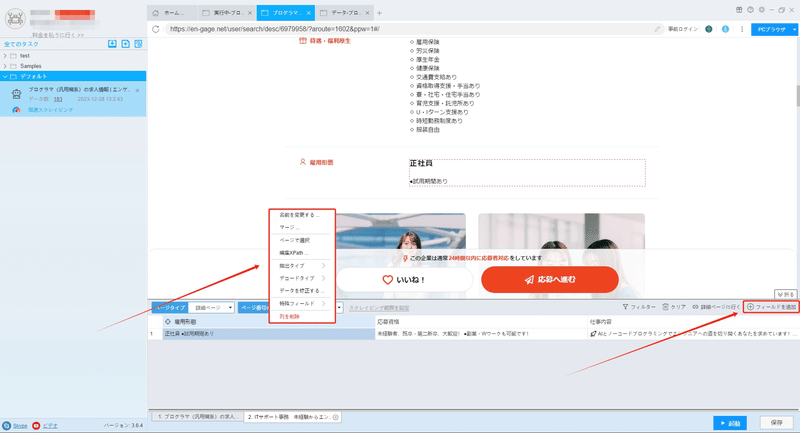Click the field icon before 雇用形態 column header
Viewport: 800px width, 433px height.
[x=168, y=322]
